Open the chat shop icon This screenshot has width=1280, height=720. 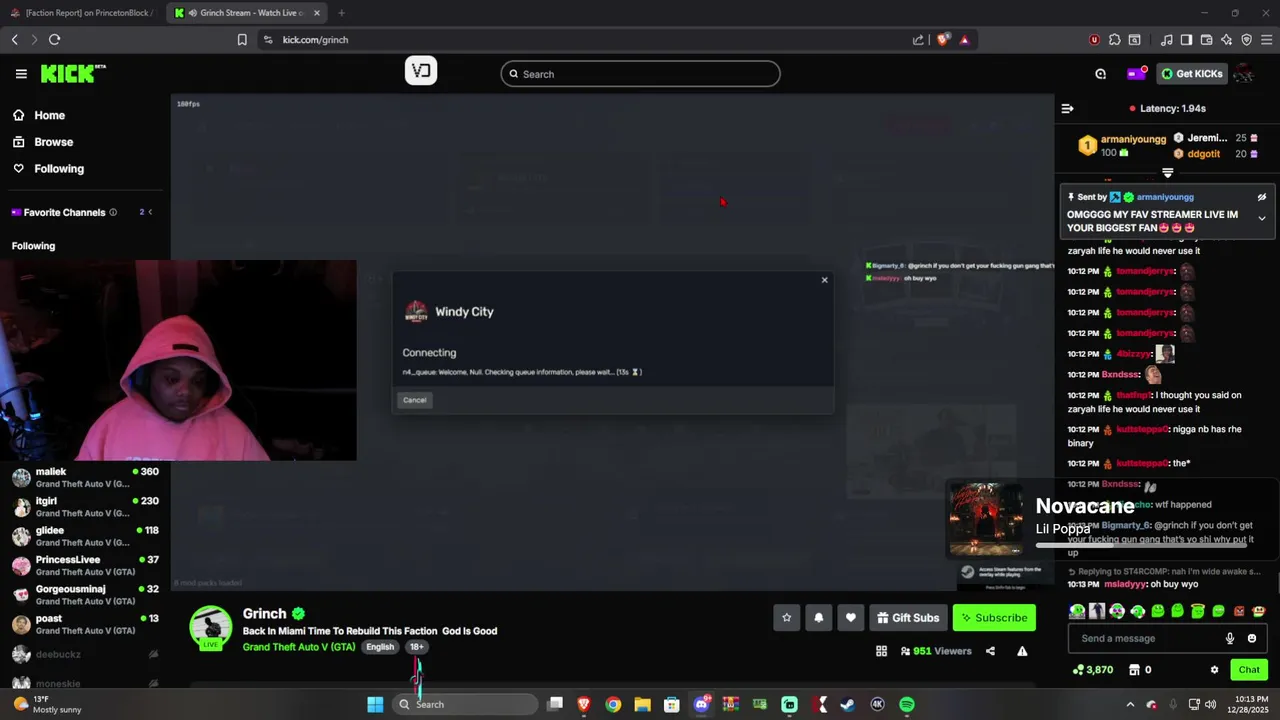coord(1135,670)
